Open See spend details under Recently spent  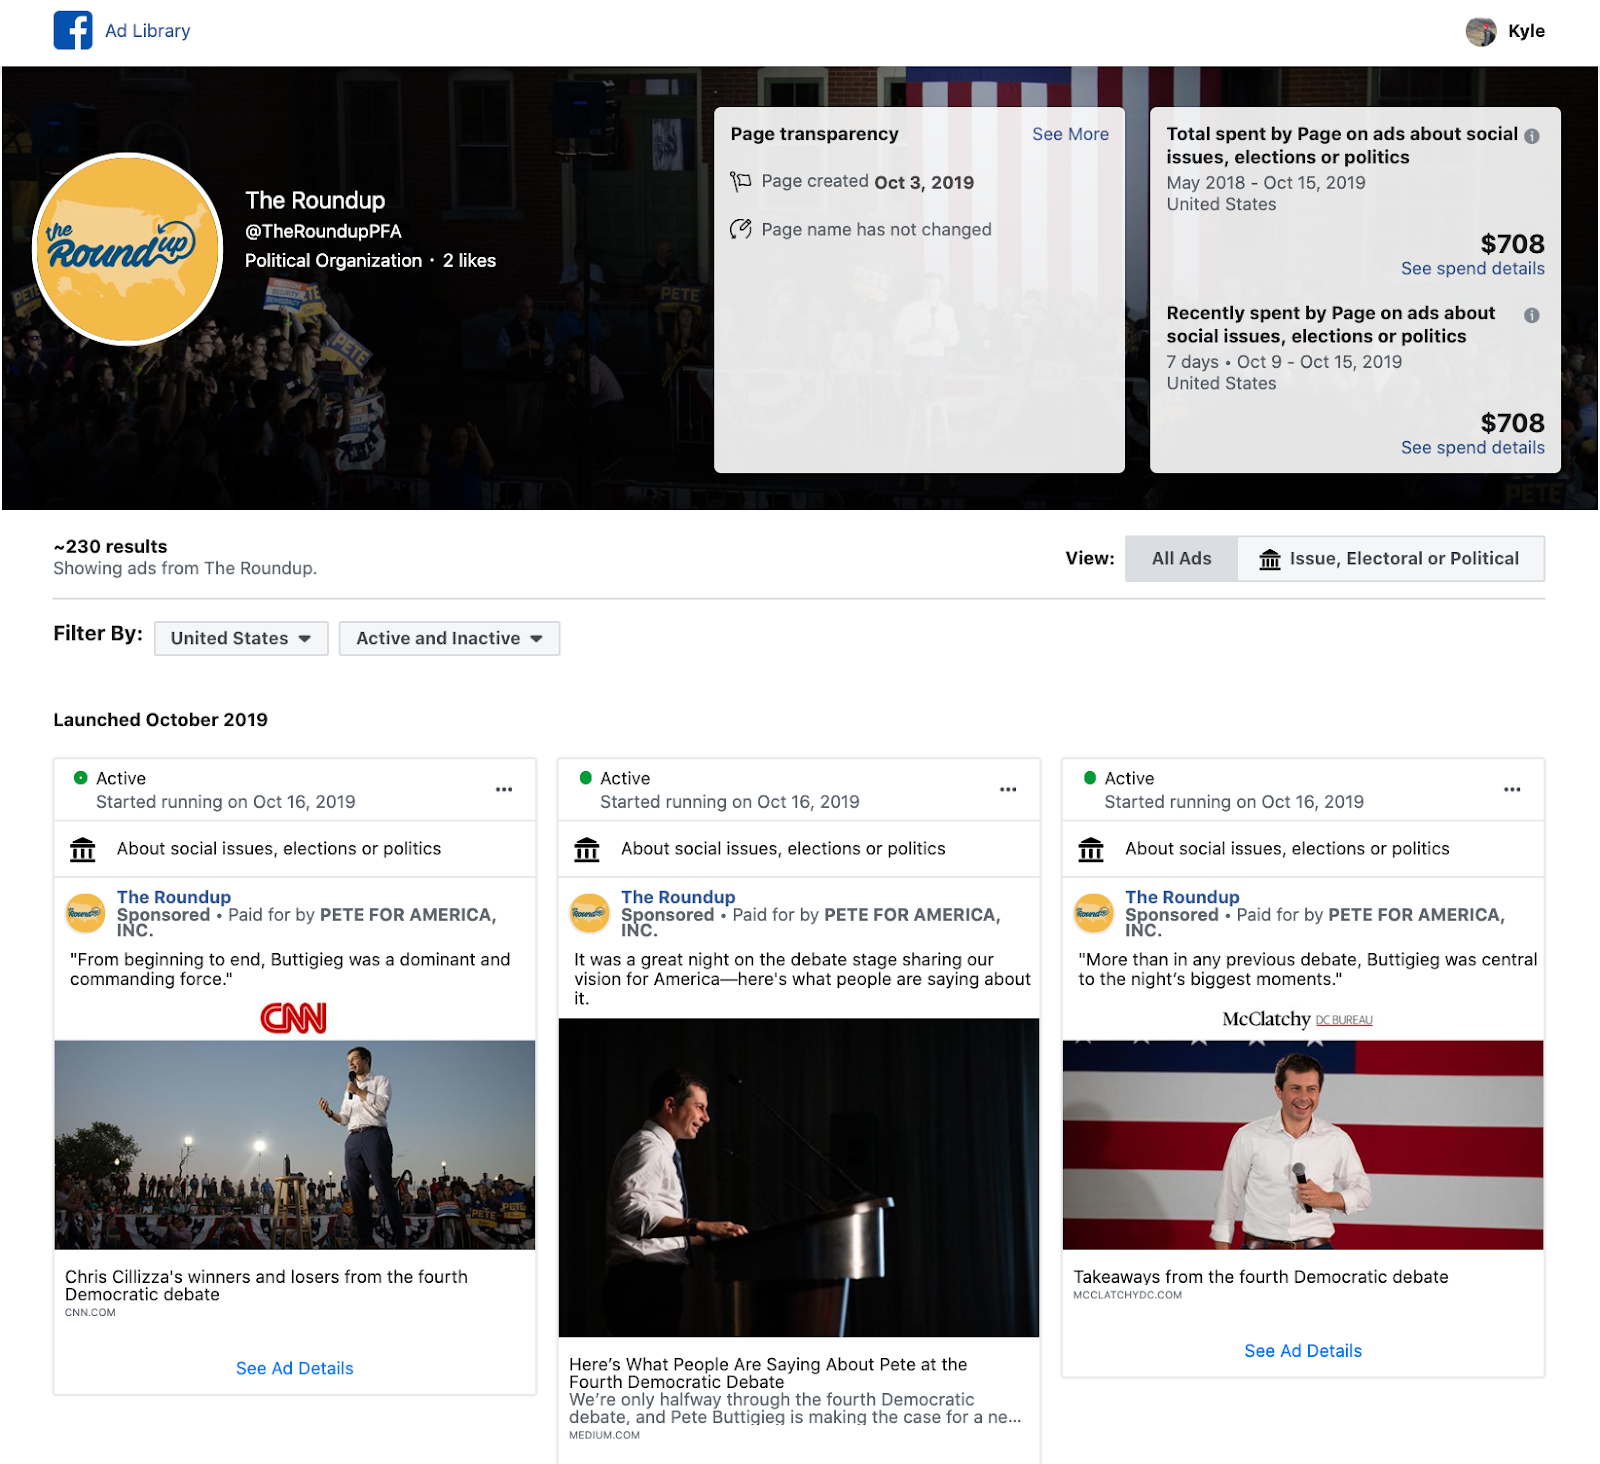tap(1472, 447)
